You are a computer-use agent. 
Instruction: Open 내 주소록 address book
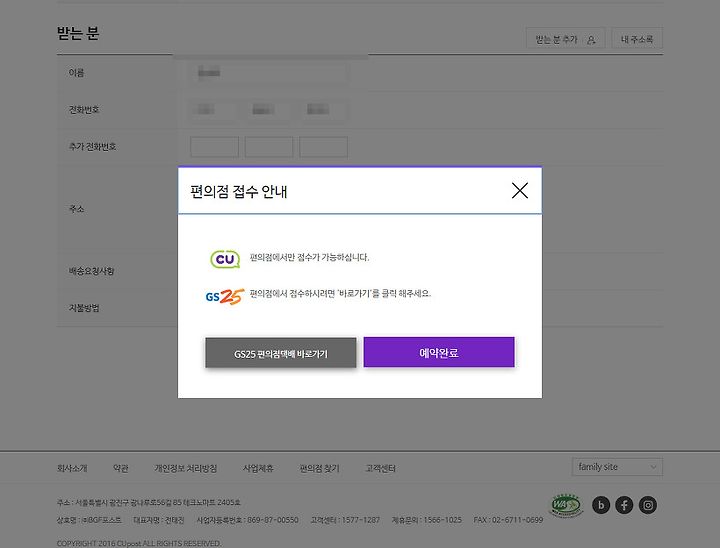637,39
